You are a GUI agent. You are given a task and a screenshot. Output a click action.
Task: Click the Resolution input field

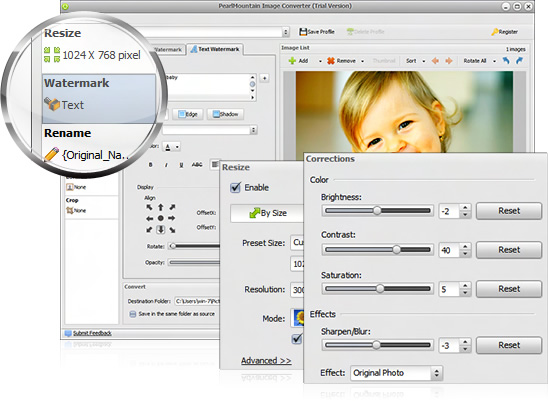297,290
